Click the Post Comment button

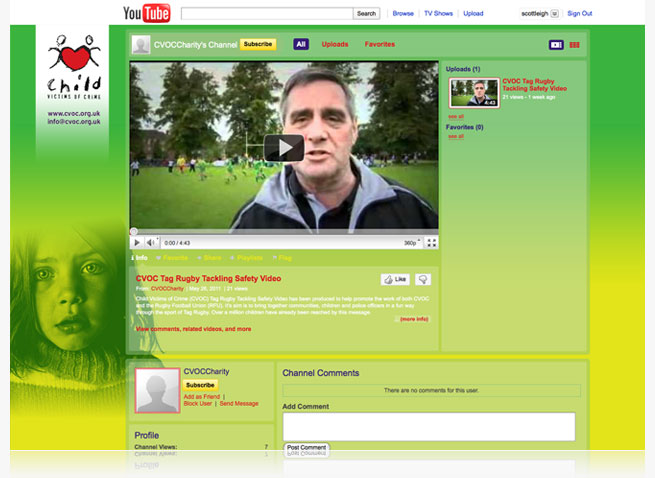click(x=306, y=447)
